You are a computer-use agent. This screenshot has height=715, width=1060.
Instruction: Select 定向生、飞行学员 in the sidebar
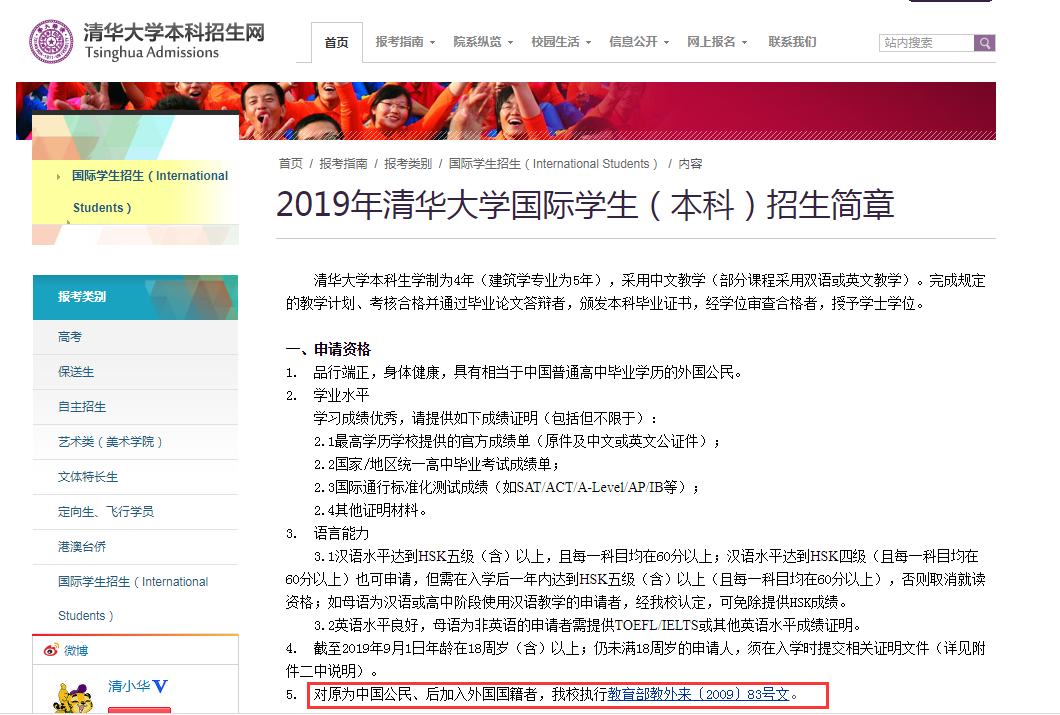pos(135,512)
